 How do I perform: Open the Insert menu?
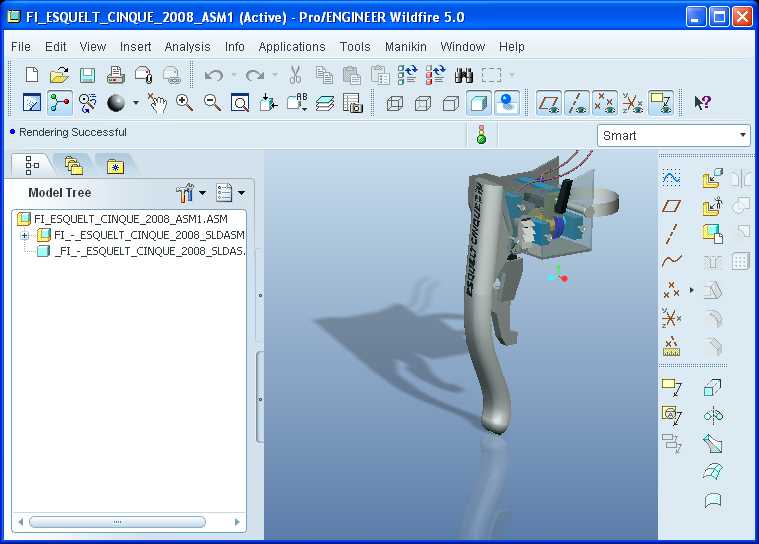click(136, 46)
